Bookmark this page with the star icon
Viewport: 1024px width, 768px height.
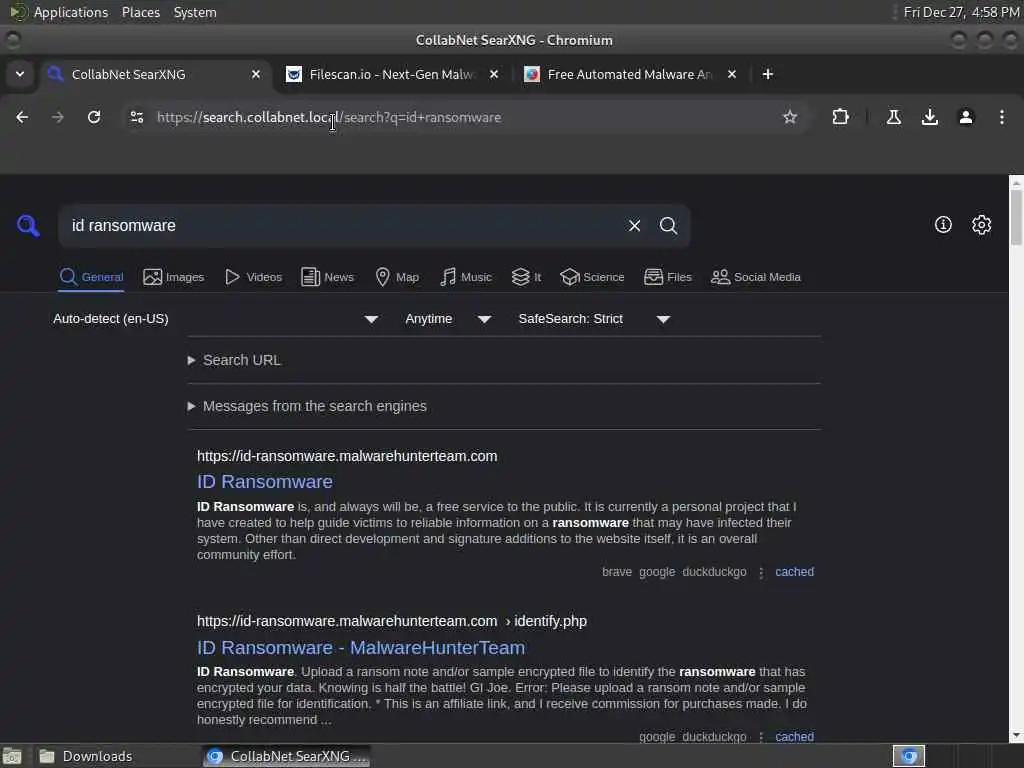click(790, 117)
